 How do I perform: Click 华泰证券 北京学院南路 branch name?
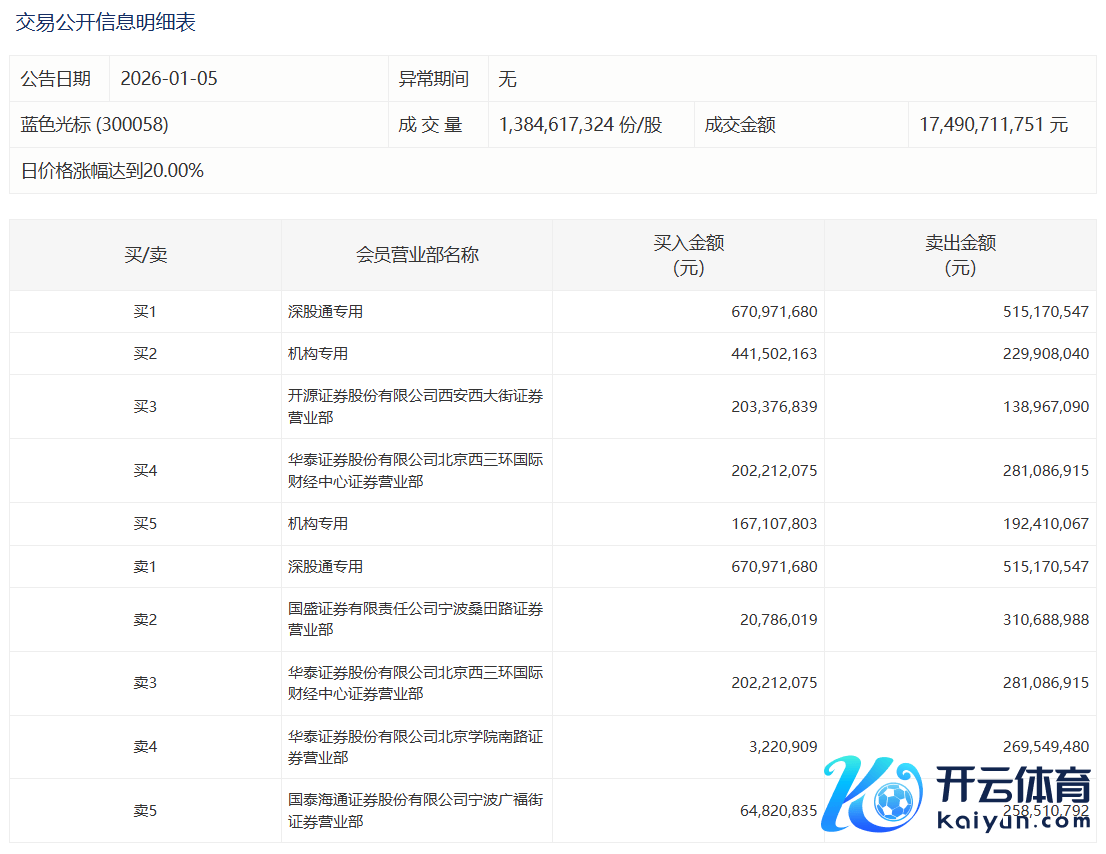pyautogui.click(x=415, y=747)
